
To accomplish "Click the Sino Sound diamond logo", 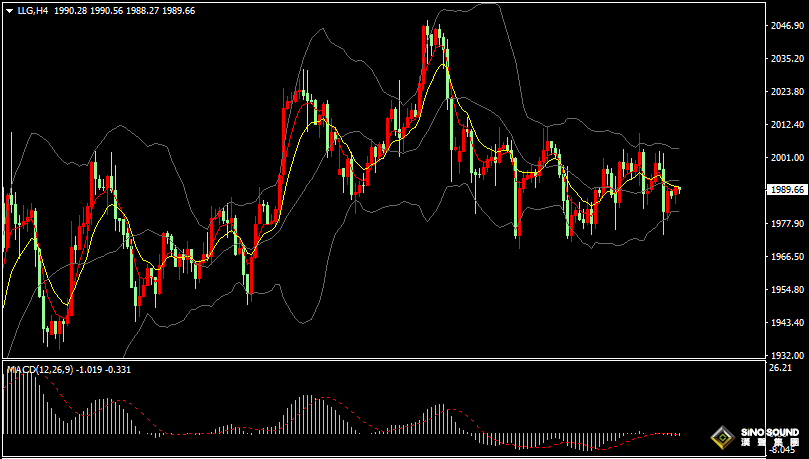I will [x=722, y=437].
